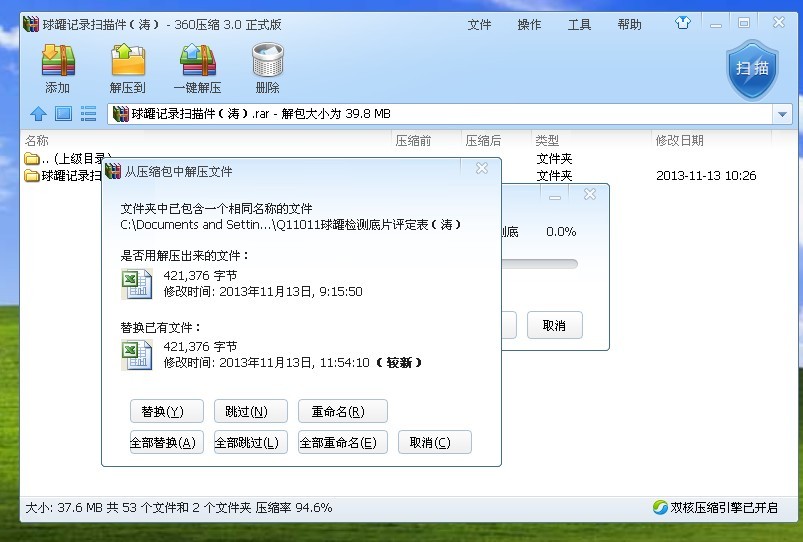Screen dimensions: 803x542
Task: Click the status bar size text 37.6 MB
Action: (80, 508)
